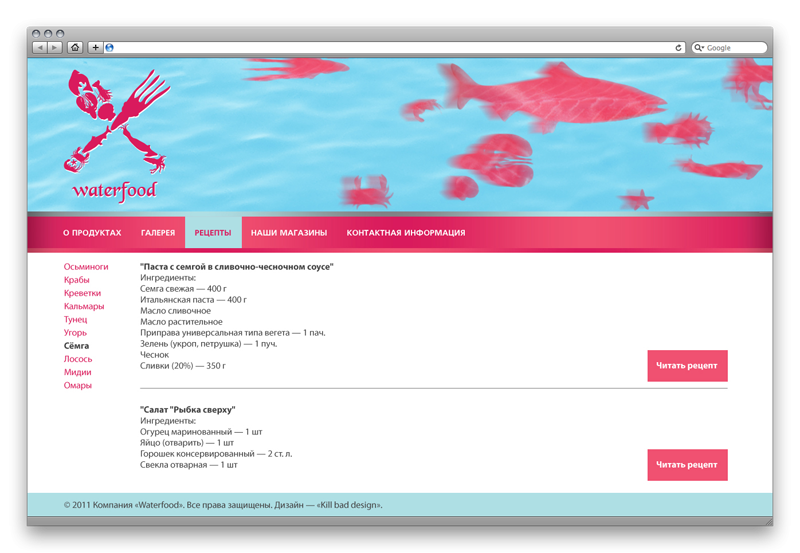
Task: Click the waterfood logo
Action: [116, 135]
